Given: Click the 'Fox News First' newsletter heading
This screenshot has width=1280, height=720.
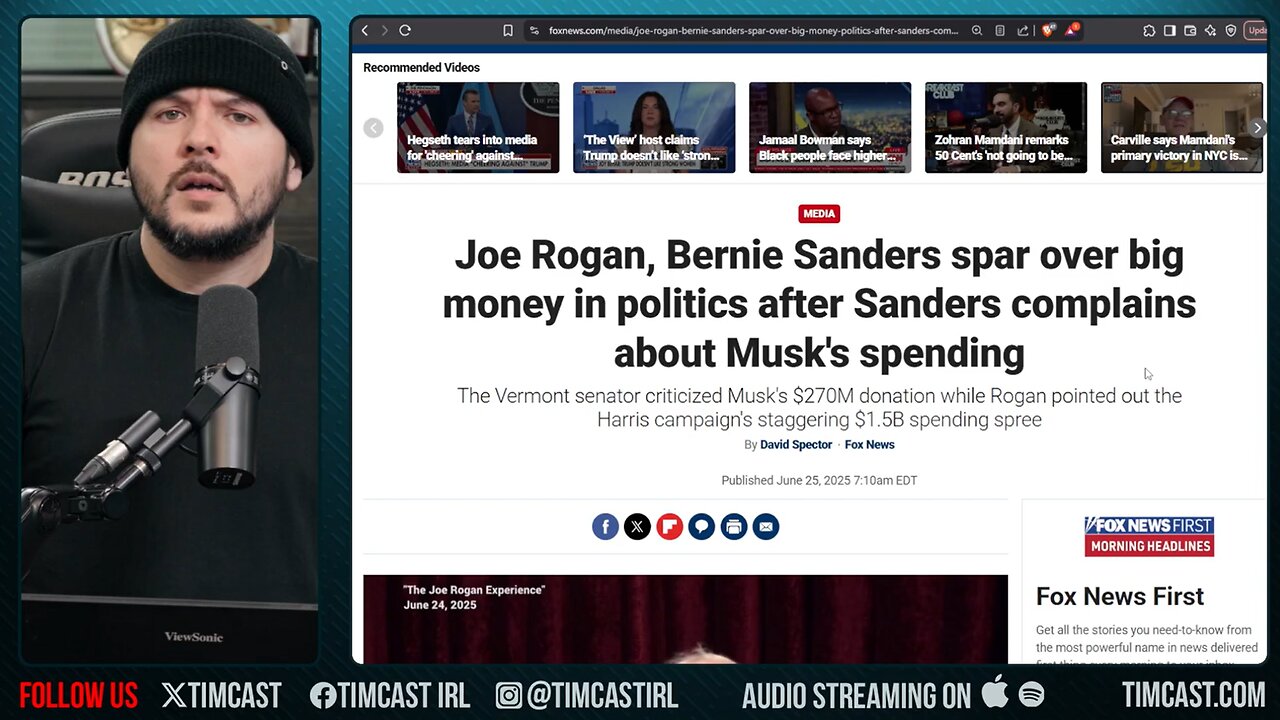Looking at the screenshot, I should 1120,596.
